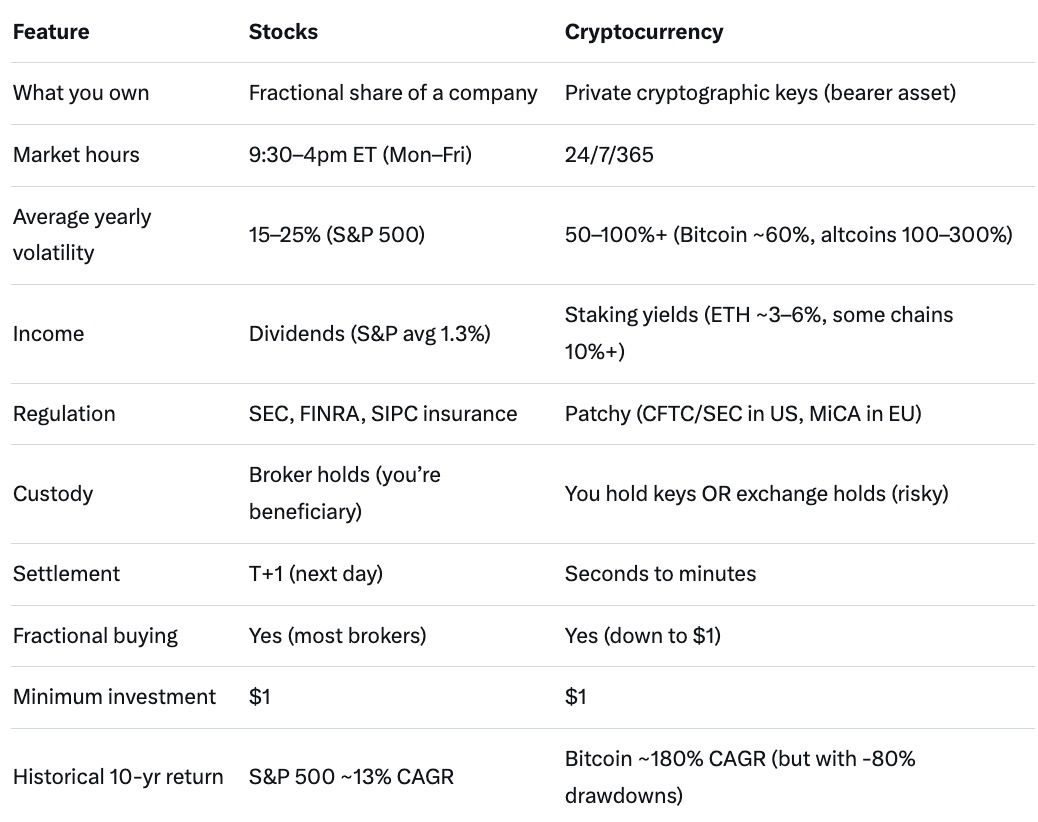Click "SEC, FINRA, SIPC insurance" cell
This screenshot has height=822, width=1038.
pyautogui.click(x=383, y=414)
